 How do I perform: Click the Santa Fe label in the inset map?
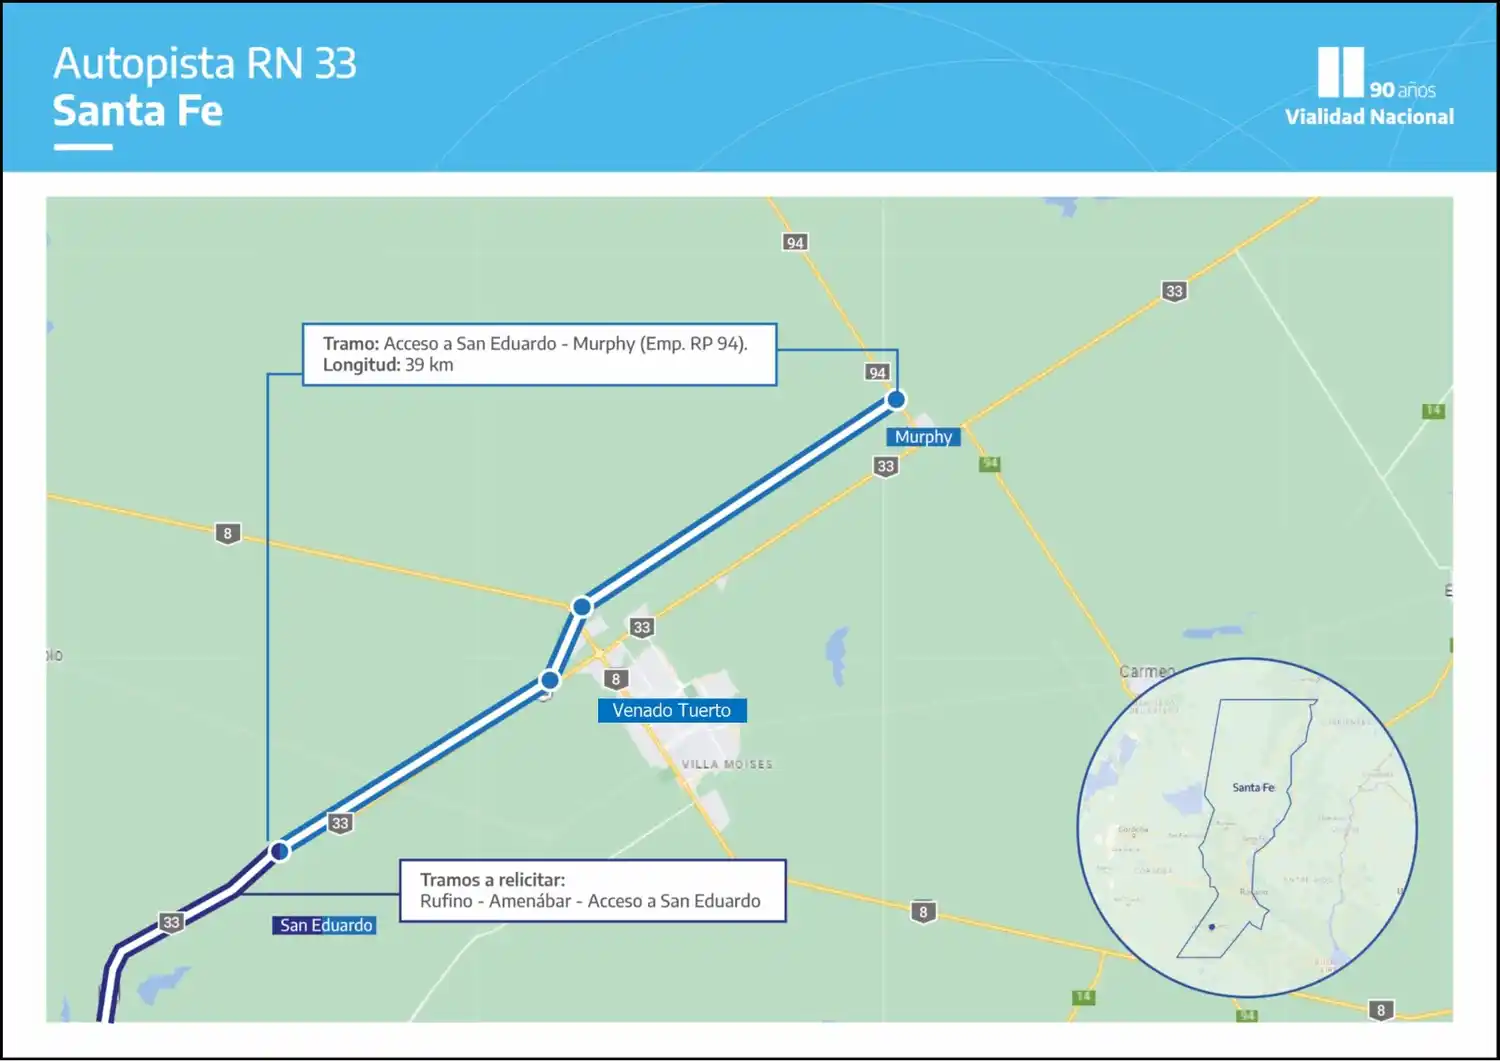pos(1253,788)
